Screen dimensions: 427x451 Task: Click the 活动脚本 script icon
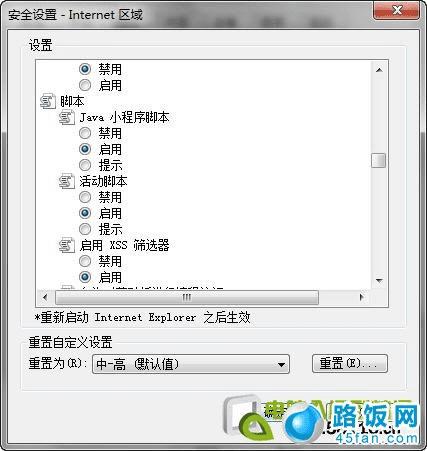coord(67,181)
